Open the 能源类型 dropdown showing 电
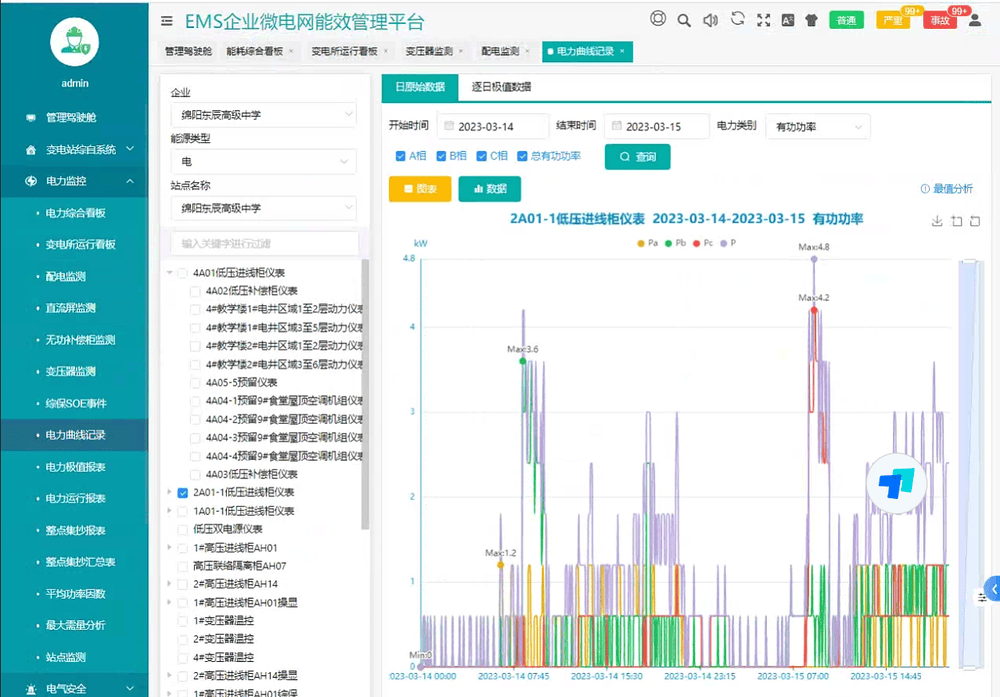 pos(263,161)
